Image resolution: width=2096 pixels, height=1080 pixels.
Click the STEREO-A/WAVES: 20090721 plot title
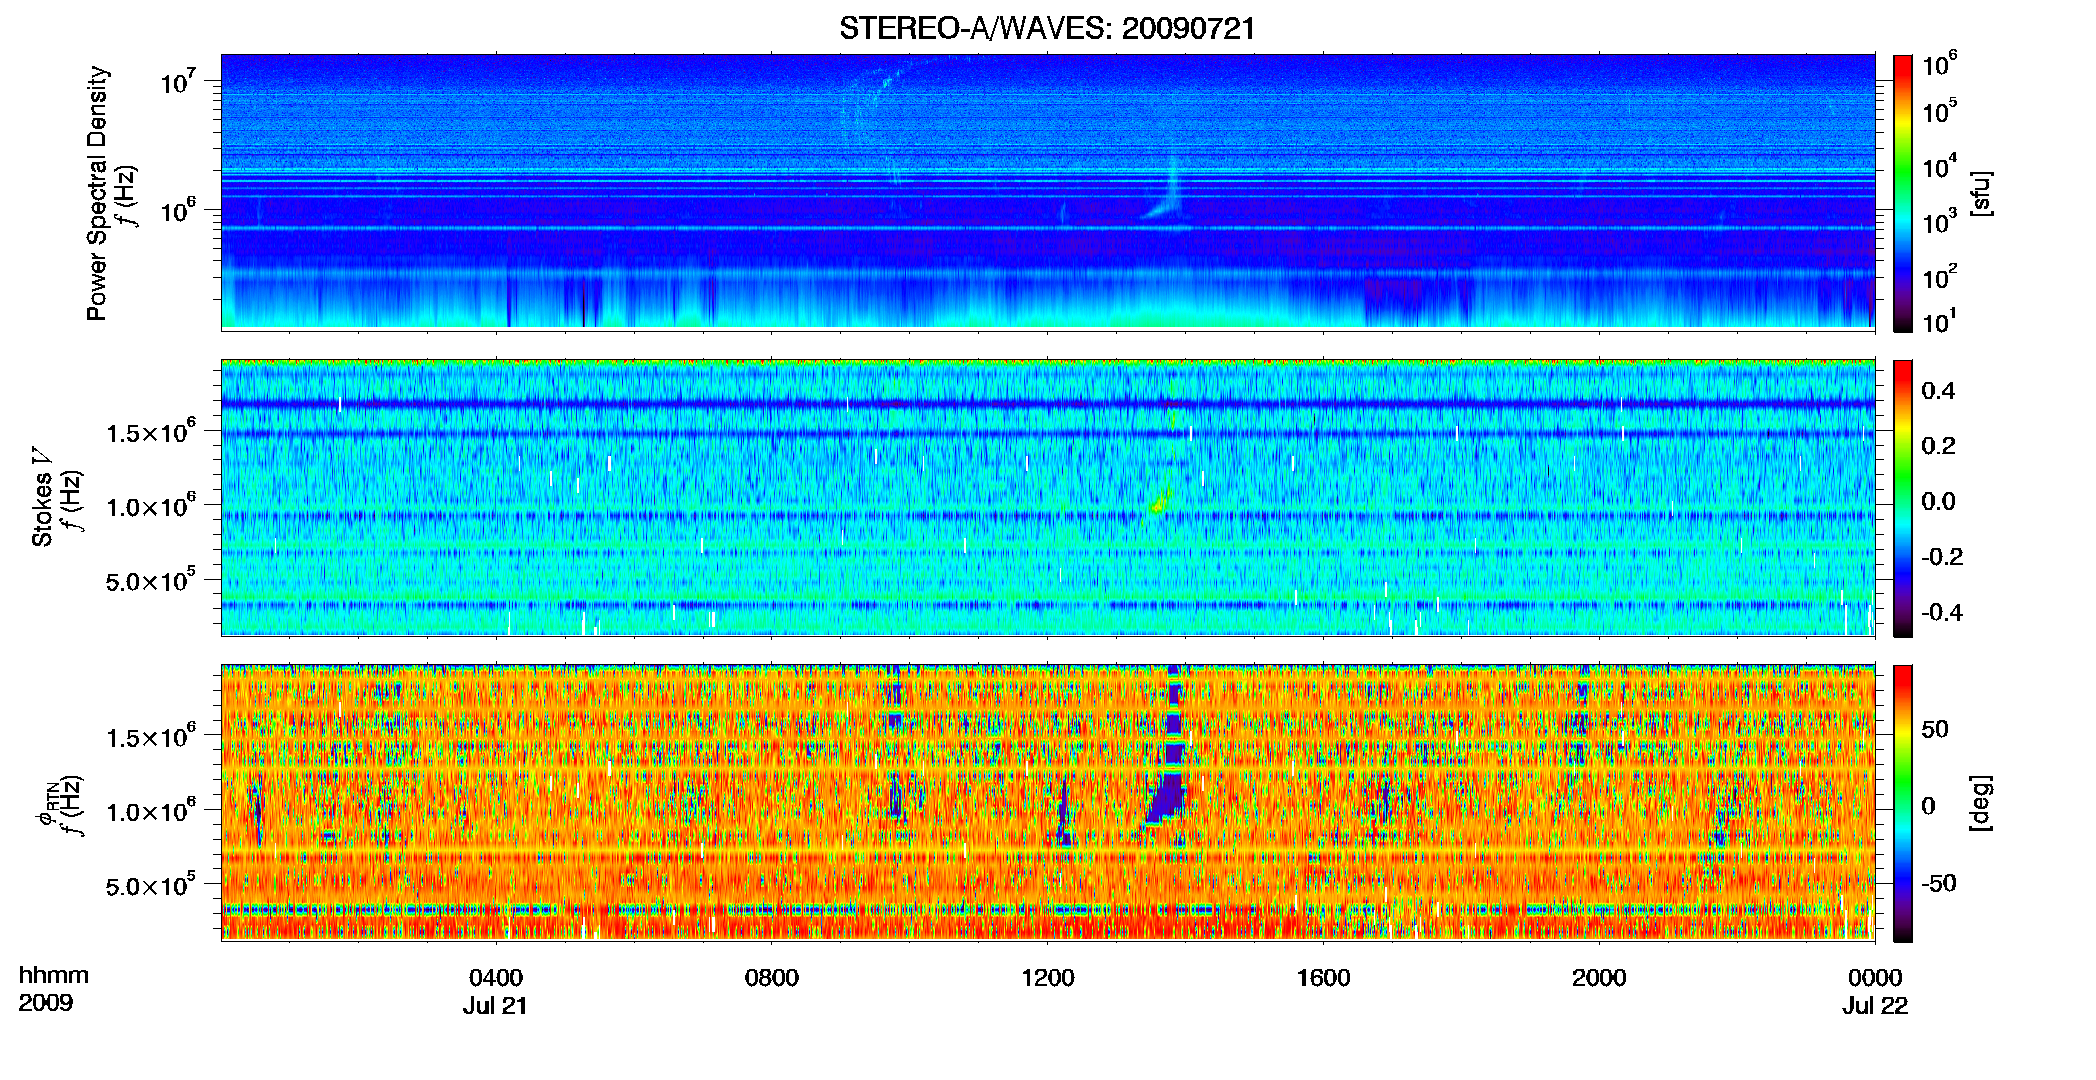(x=1047, y=28)
